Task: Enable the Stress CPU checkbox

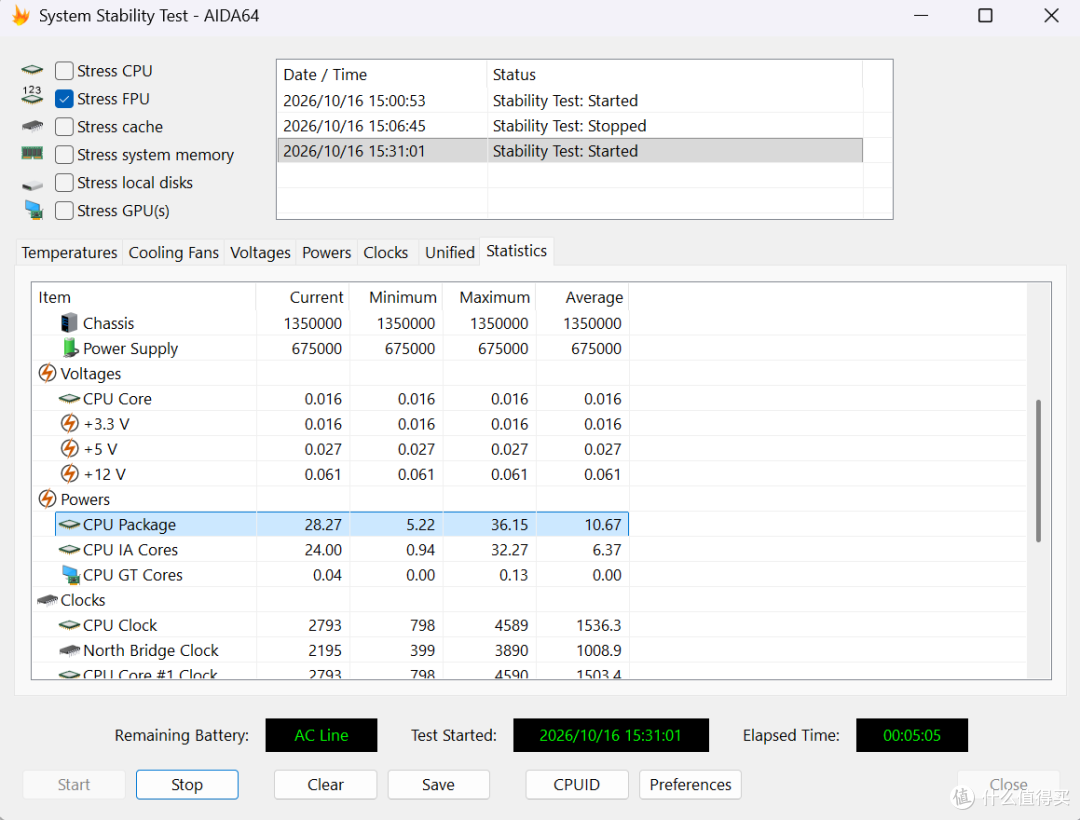Action: click(64, 71)
